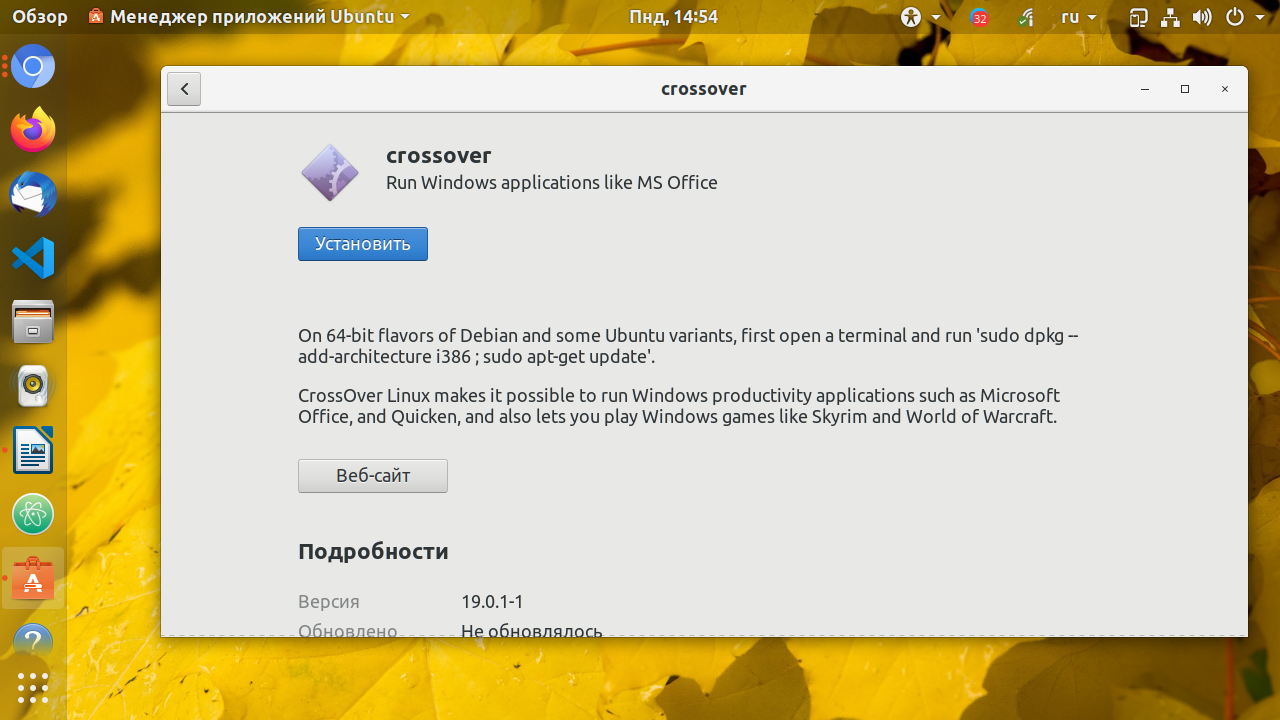Maximize the crossover window
Viewport: 1280px width, 720px height.
[x=1185, y=89]
